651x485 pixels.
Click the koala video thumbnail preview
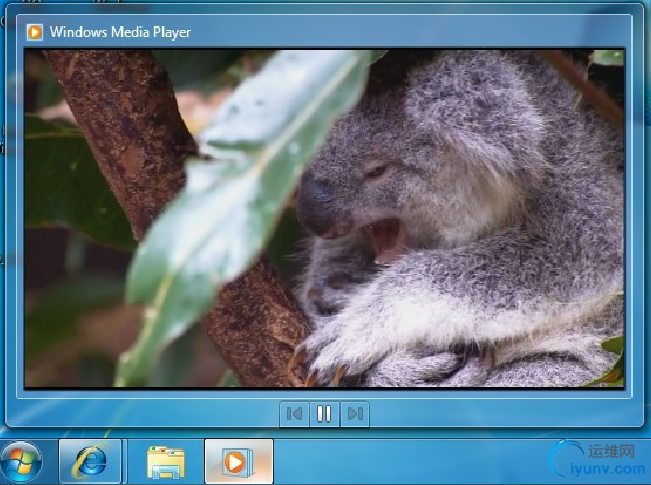324,218
